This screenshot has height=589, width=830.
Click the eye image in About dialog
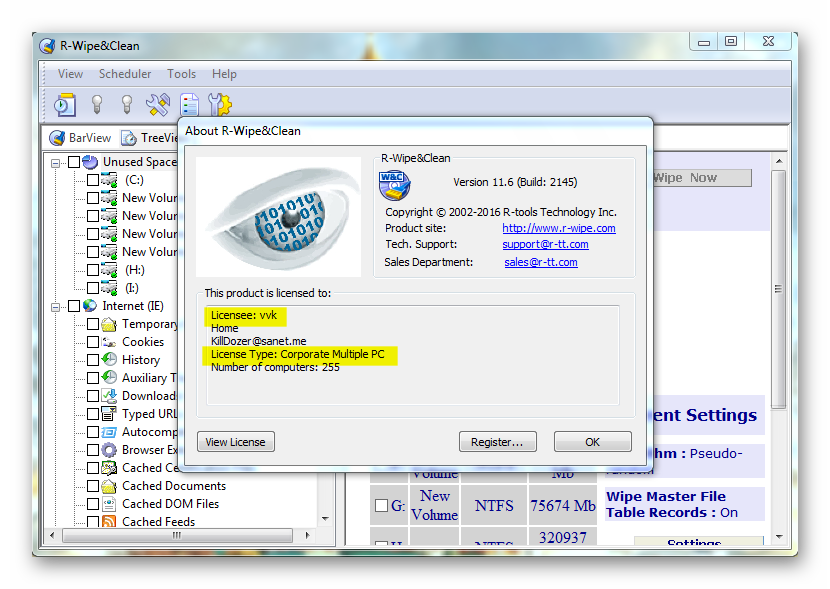(278, 216)
